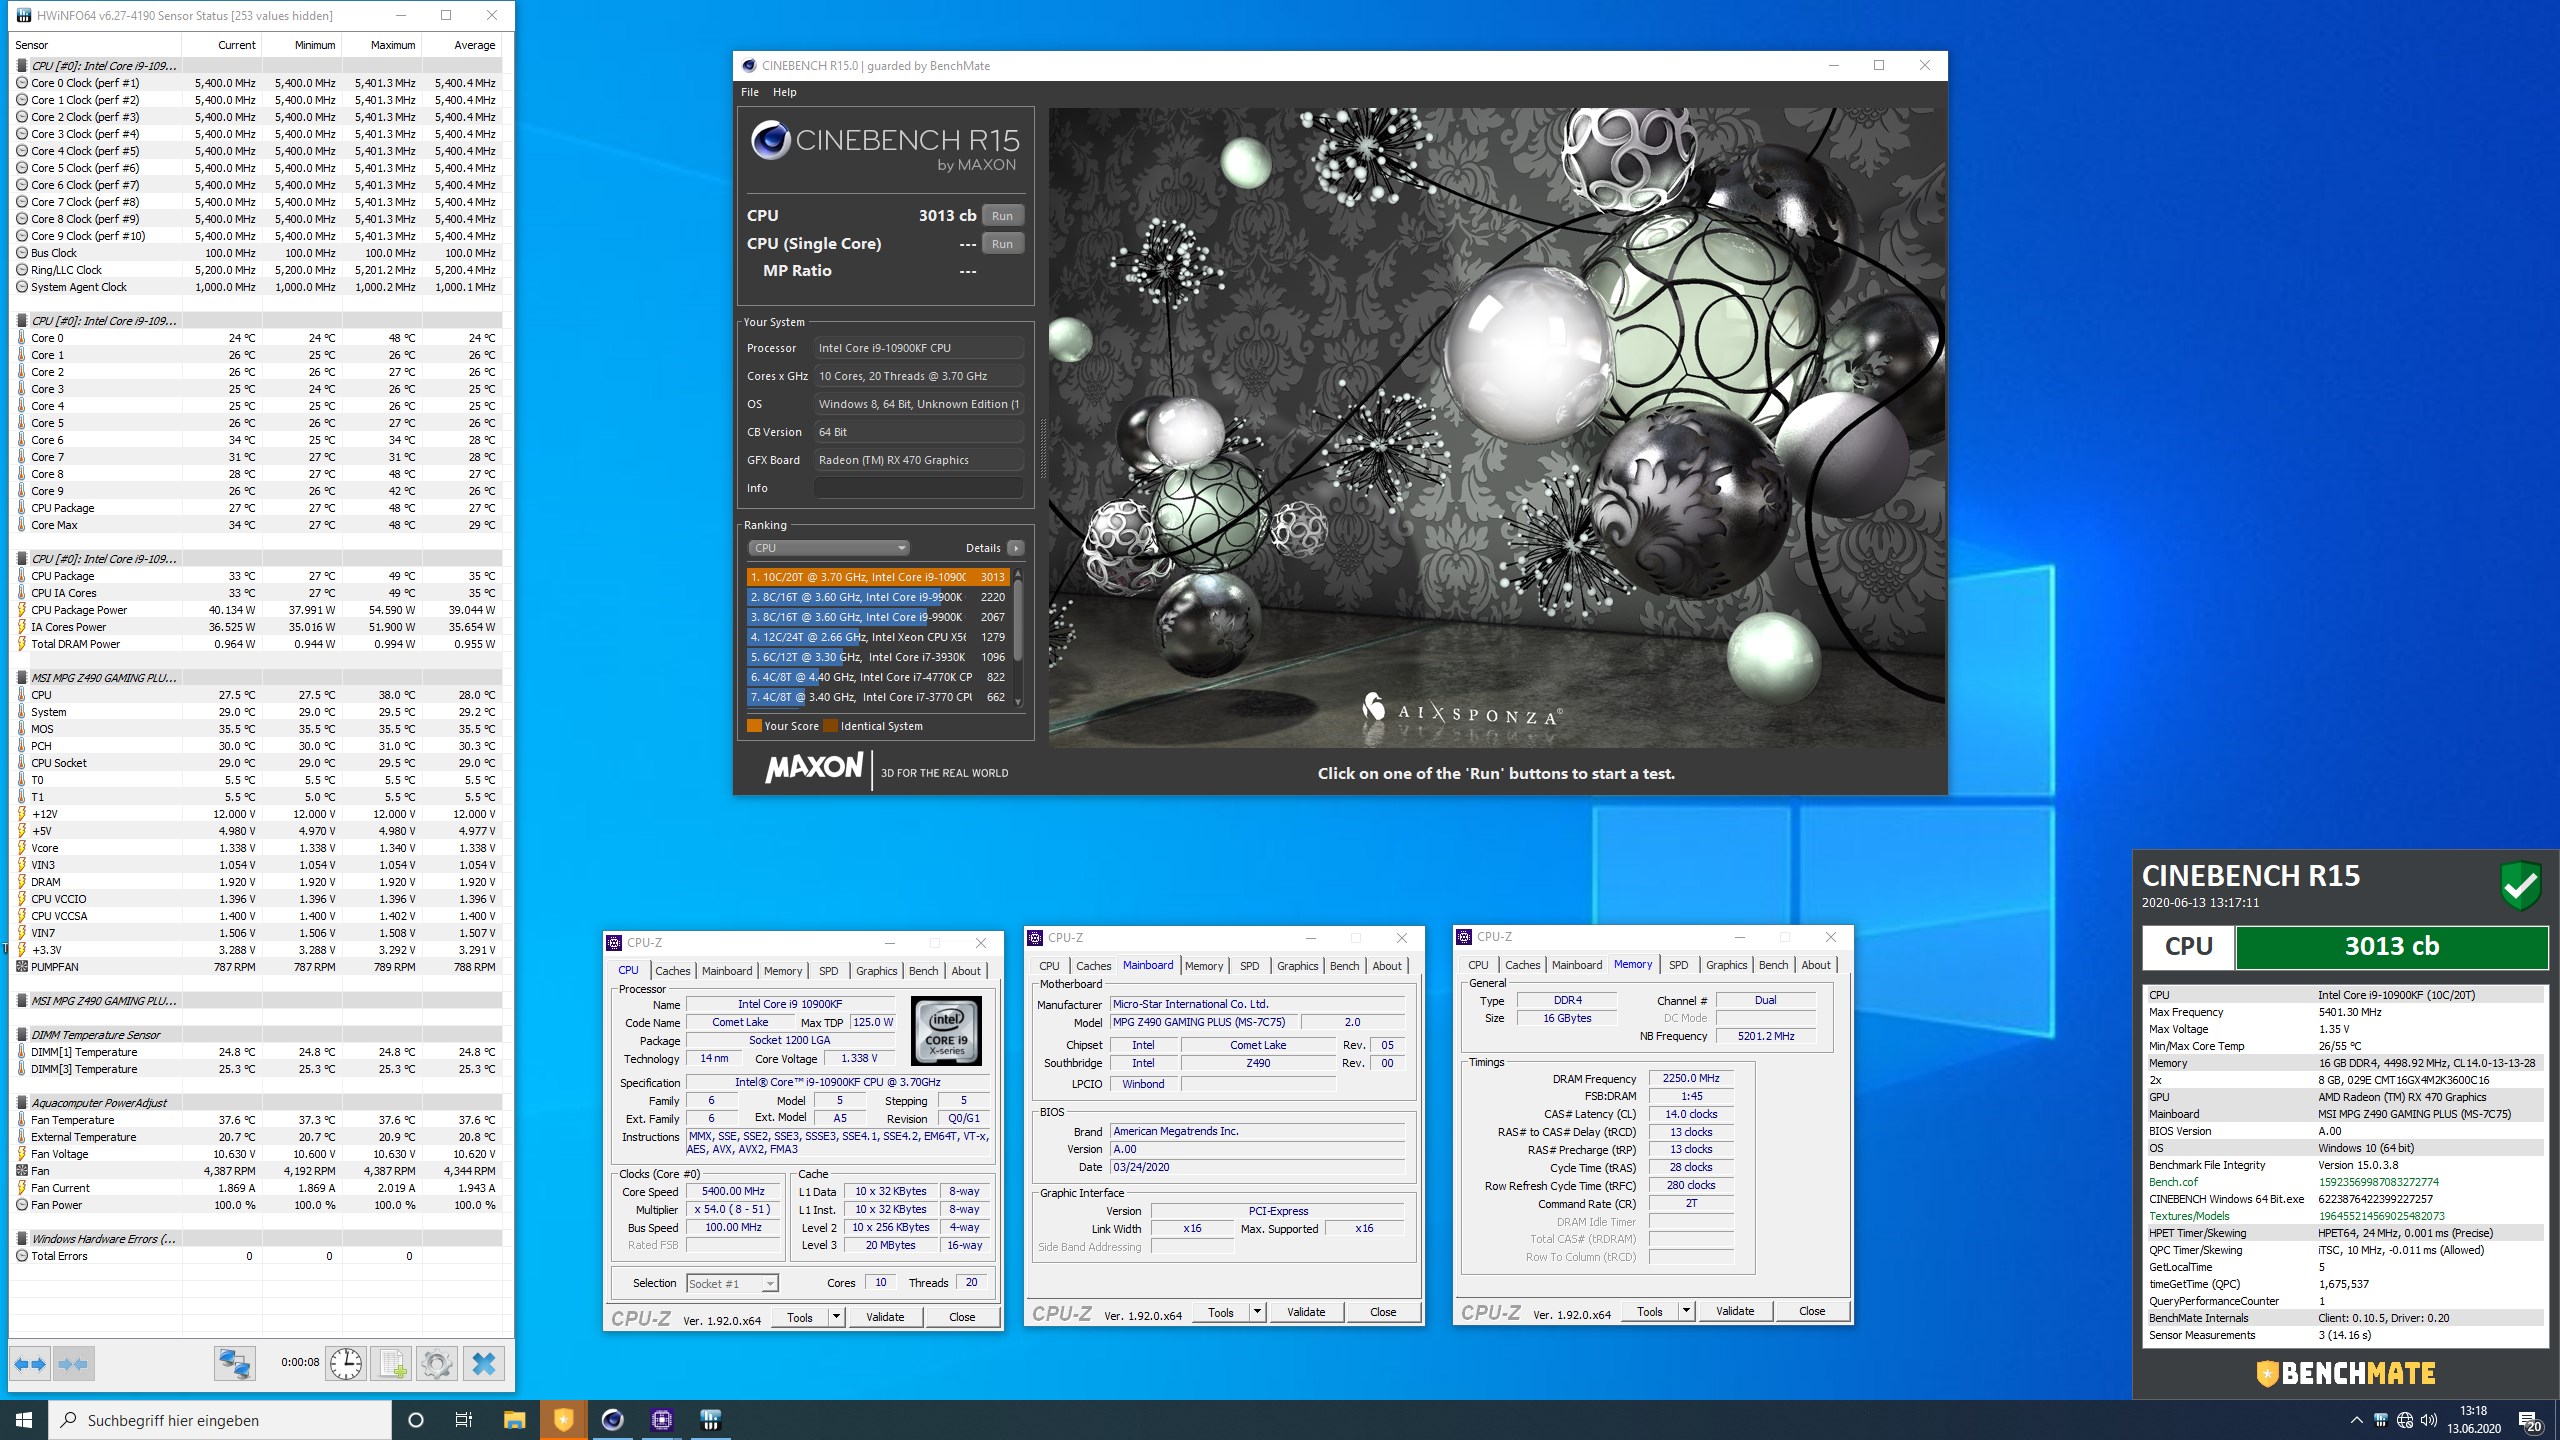Switch to CPU-Z via taskbar icon
Screen dimensions: 2560x1440
(x=661, y=1420)
